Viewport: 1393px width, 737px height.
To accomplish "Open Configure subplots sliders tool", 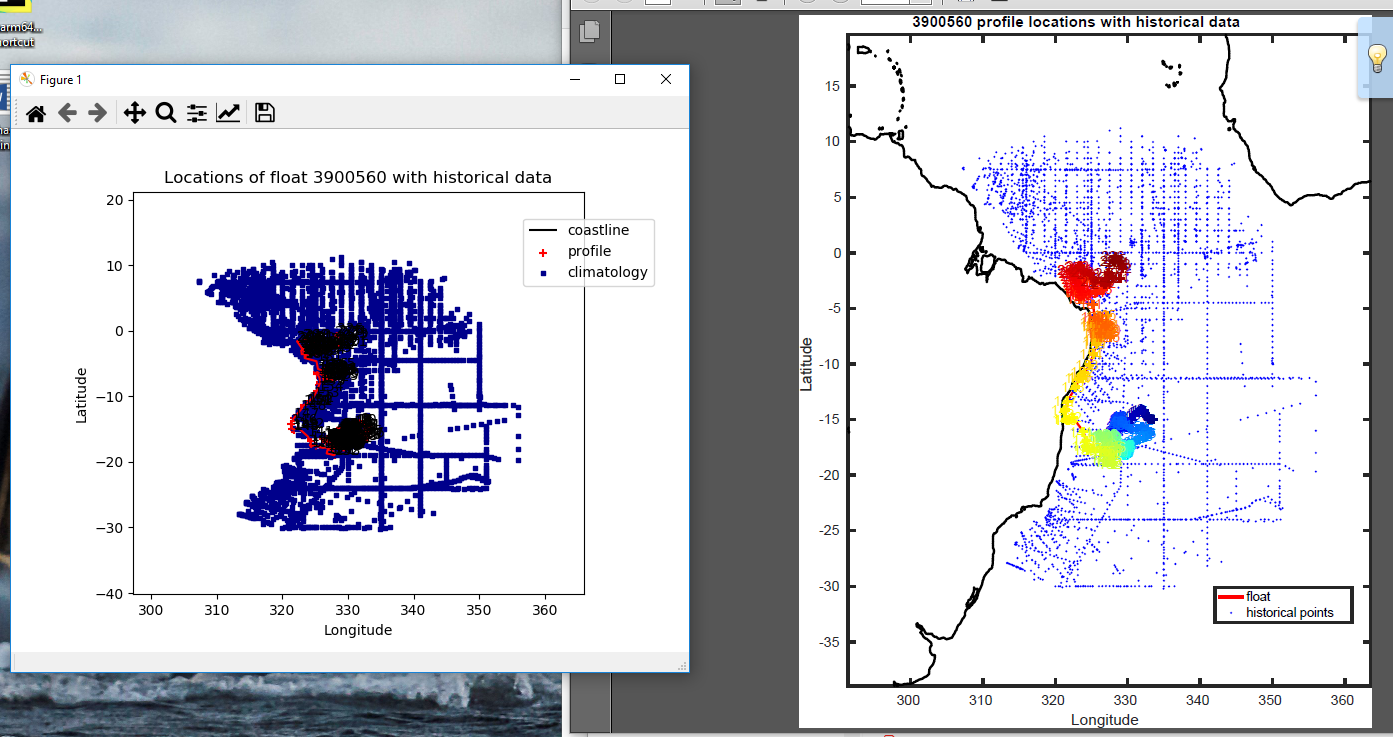I will coord(197,113).
